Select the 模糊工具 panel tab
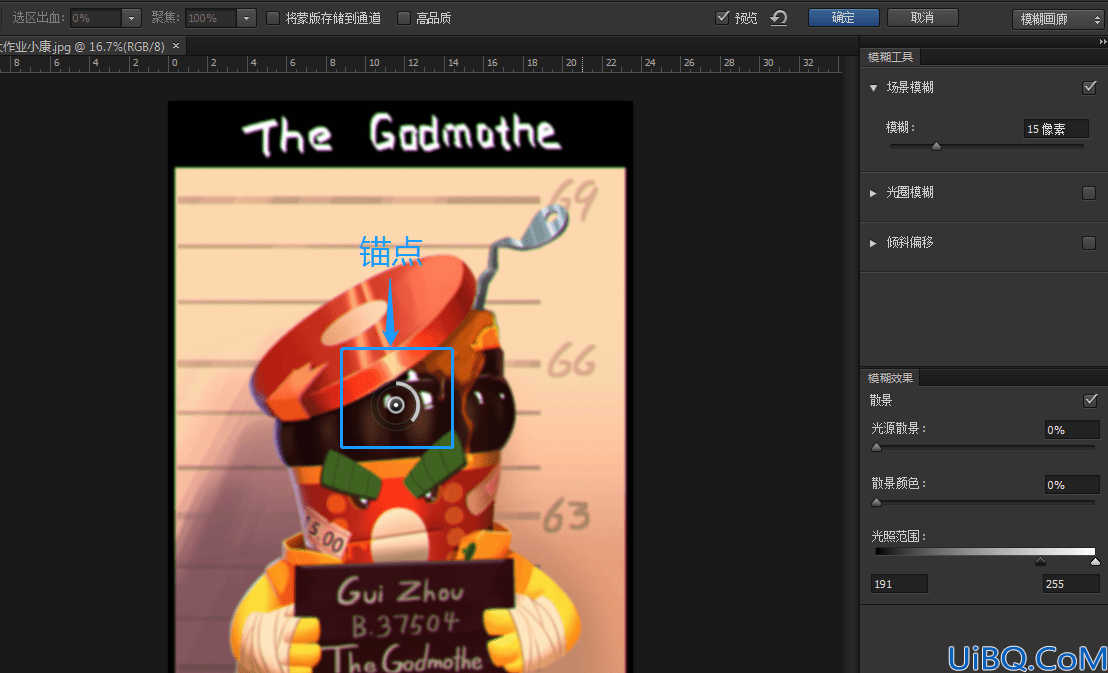The height and width of the screenshot is (673, 1108). point(890,58)
